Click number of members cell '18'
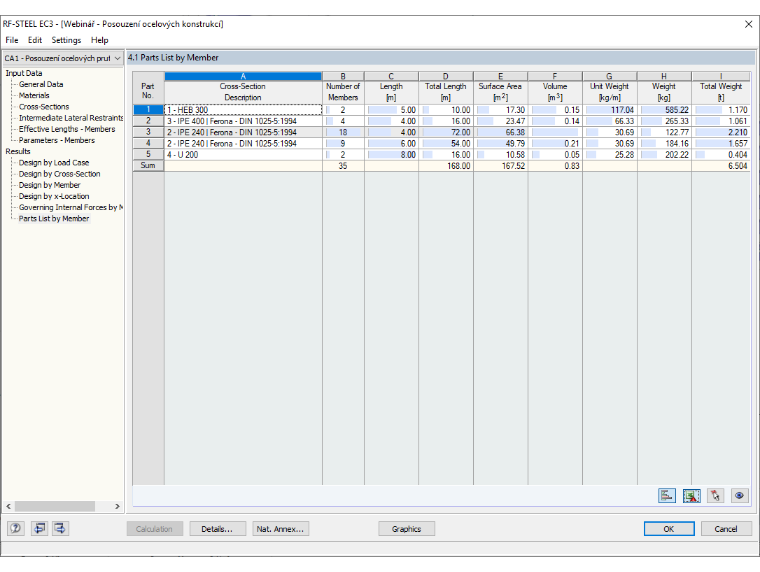The image size is (760, 572). [x=343, y=132]
